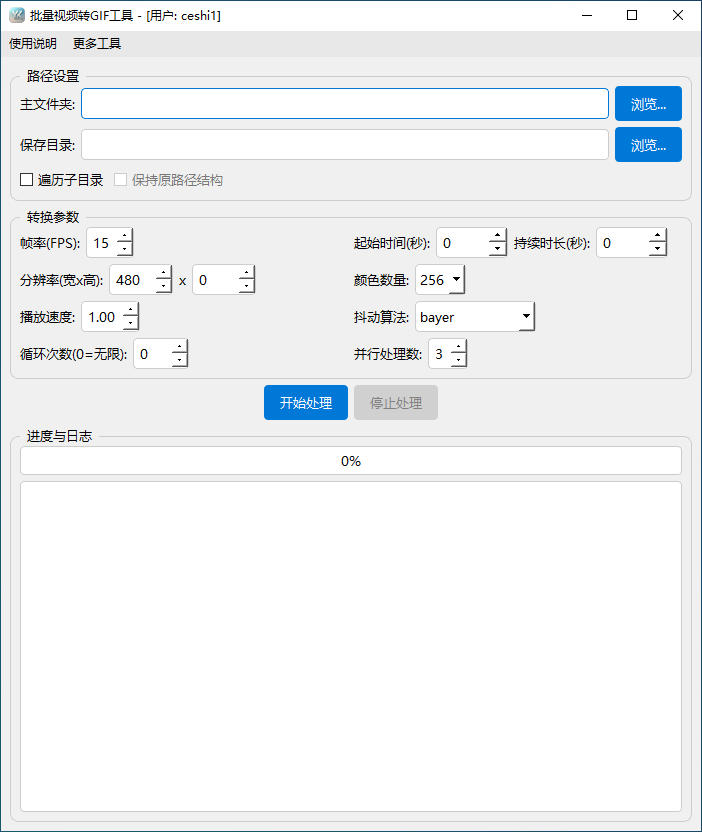702x832 pixels.
Task: Click the 0% progress bar
Action: click(351, 461)
